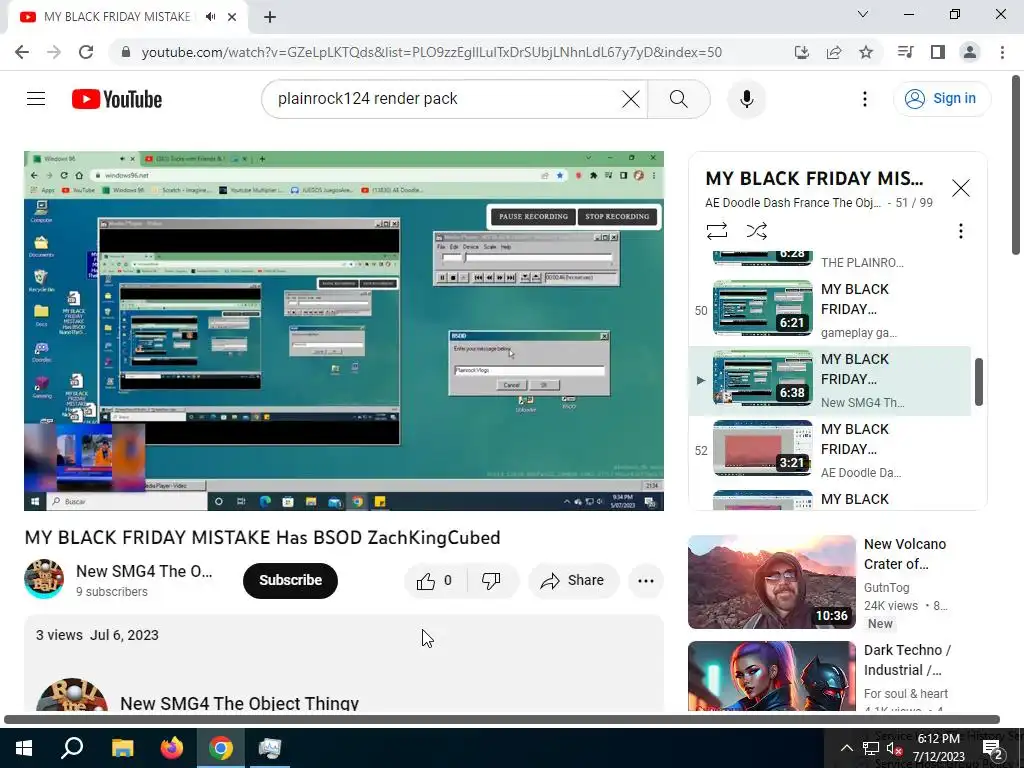
Task: Open more actions menu beside Share
Action: (645, 581)
